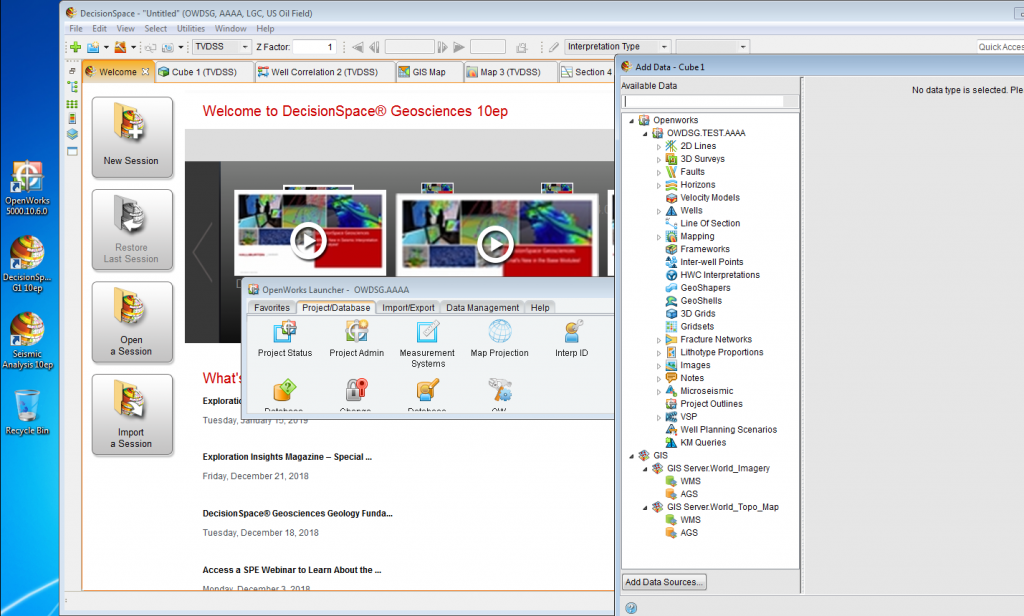Screen dimensions: 1024x616
Task: Click help icon in Add Data dialog
Action: [x=631, y=608]
